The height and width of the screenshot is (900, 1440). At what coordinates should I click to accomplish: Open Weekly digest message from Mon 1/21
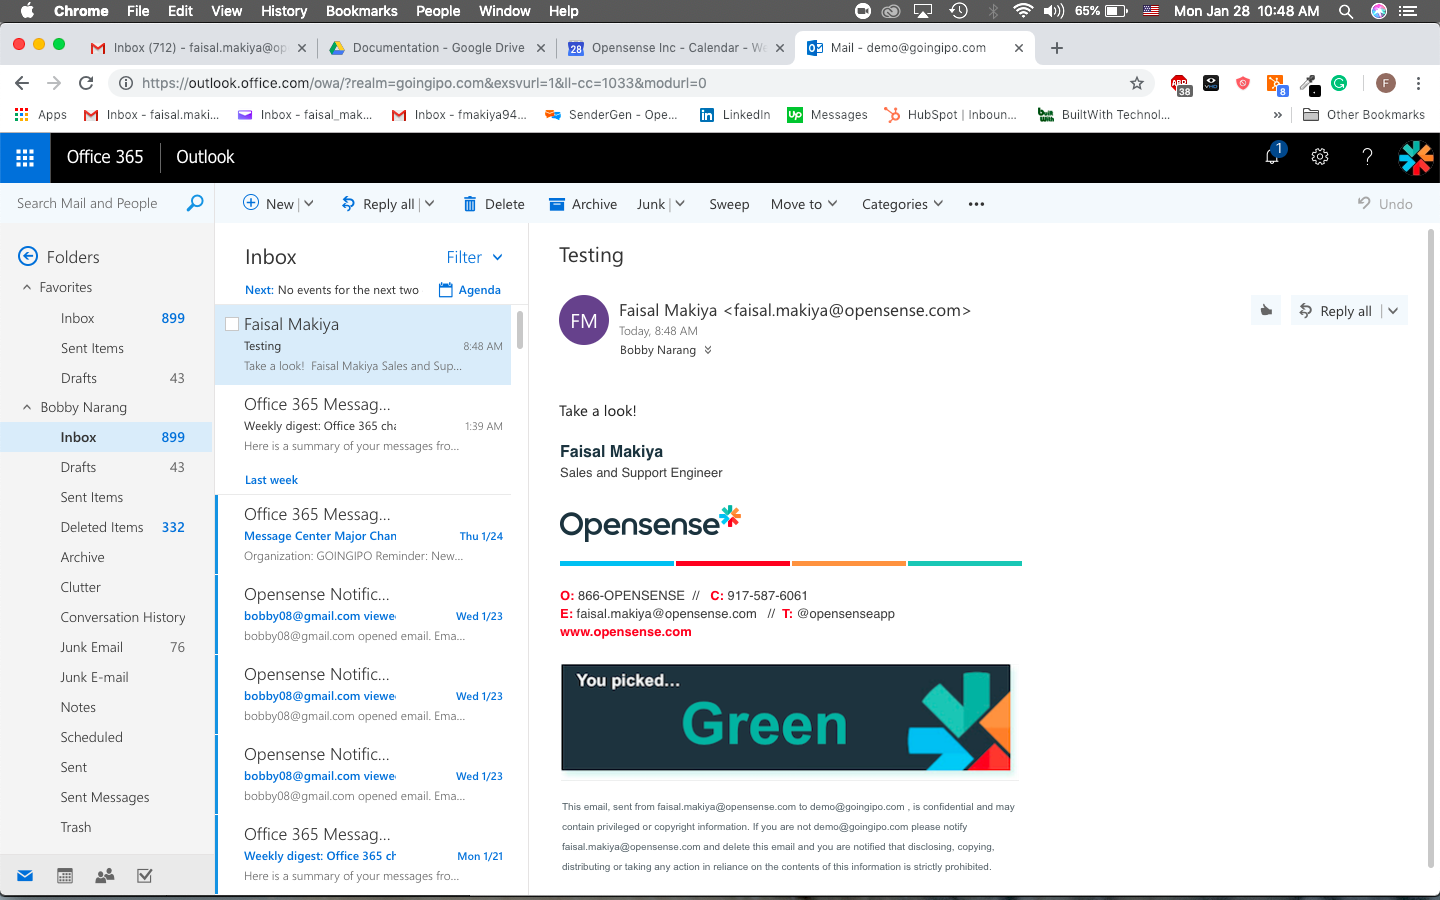pyautogui.click(x=364, y=855)
